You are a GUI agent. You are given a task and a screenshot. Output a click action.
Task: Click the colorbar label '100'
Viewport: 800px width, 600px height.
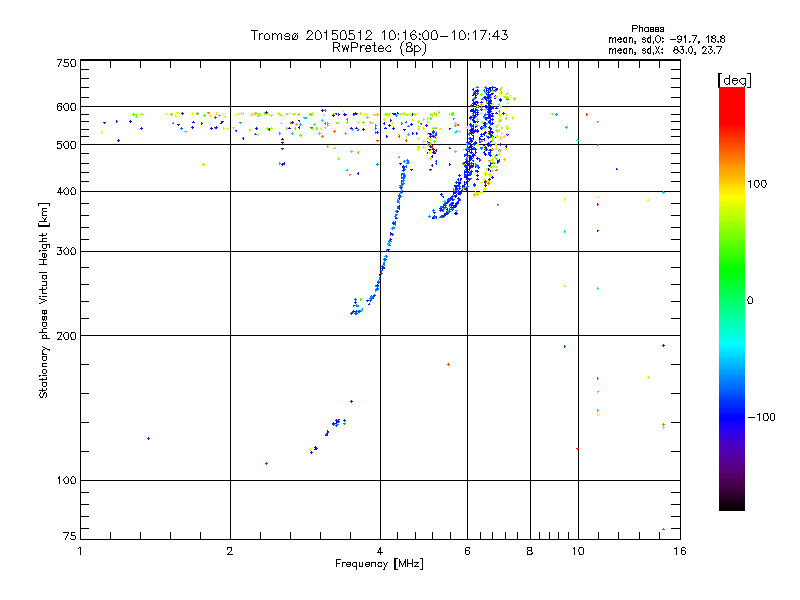pyautogui.click(x=757, y=184)
